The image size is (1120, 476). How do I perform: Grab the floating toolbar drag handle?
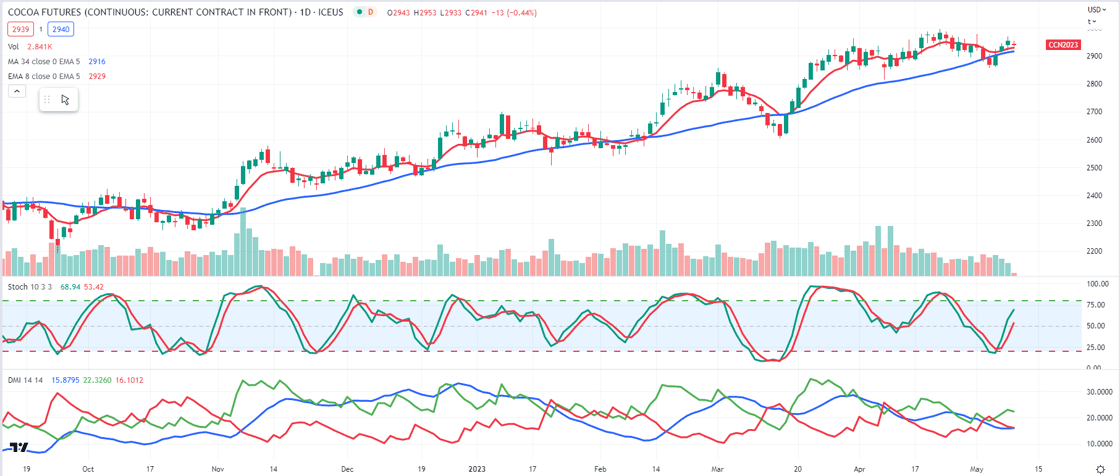[47, 99]
